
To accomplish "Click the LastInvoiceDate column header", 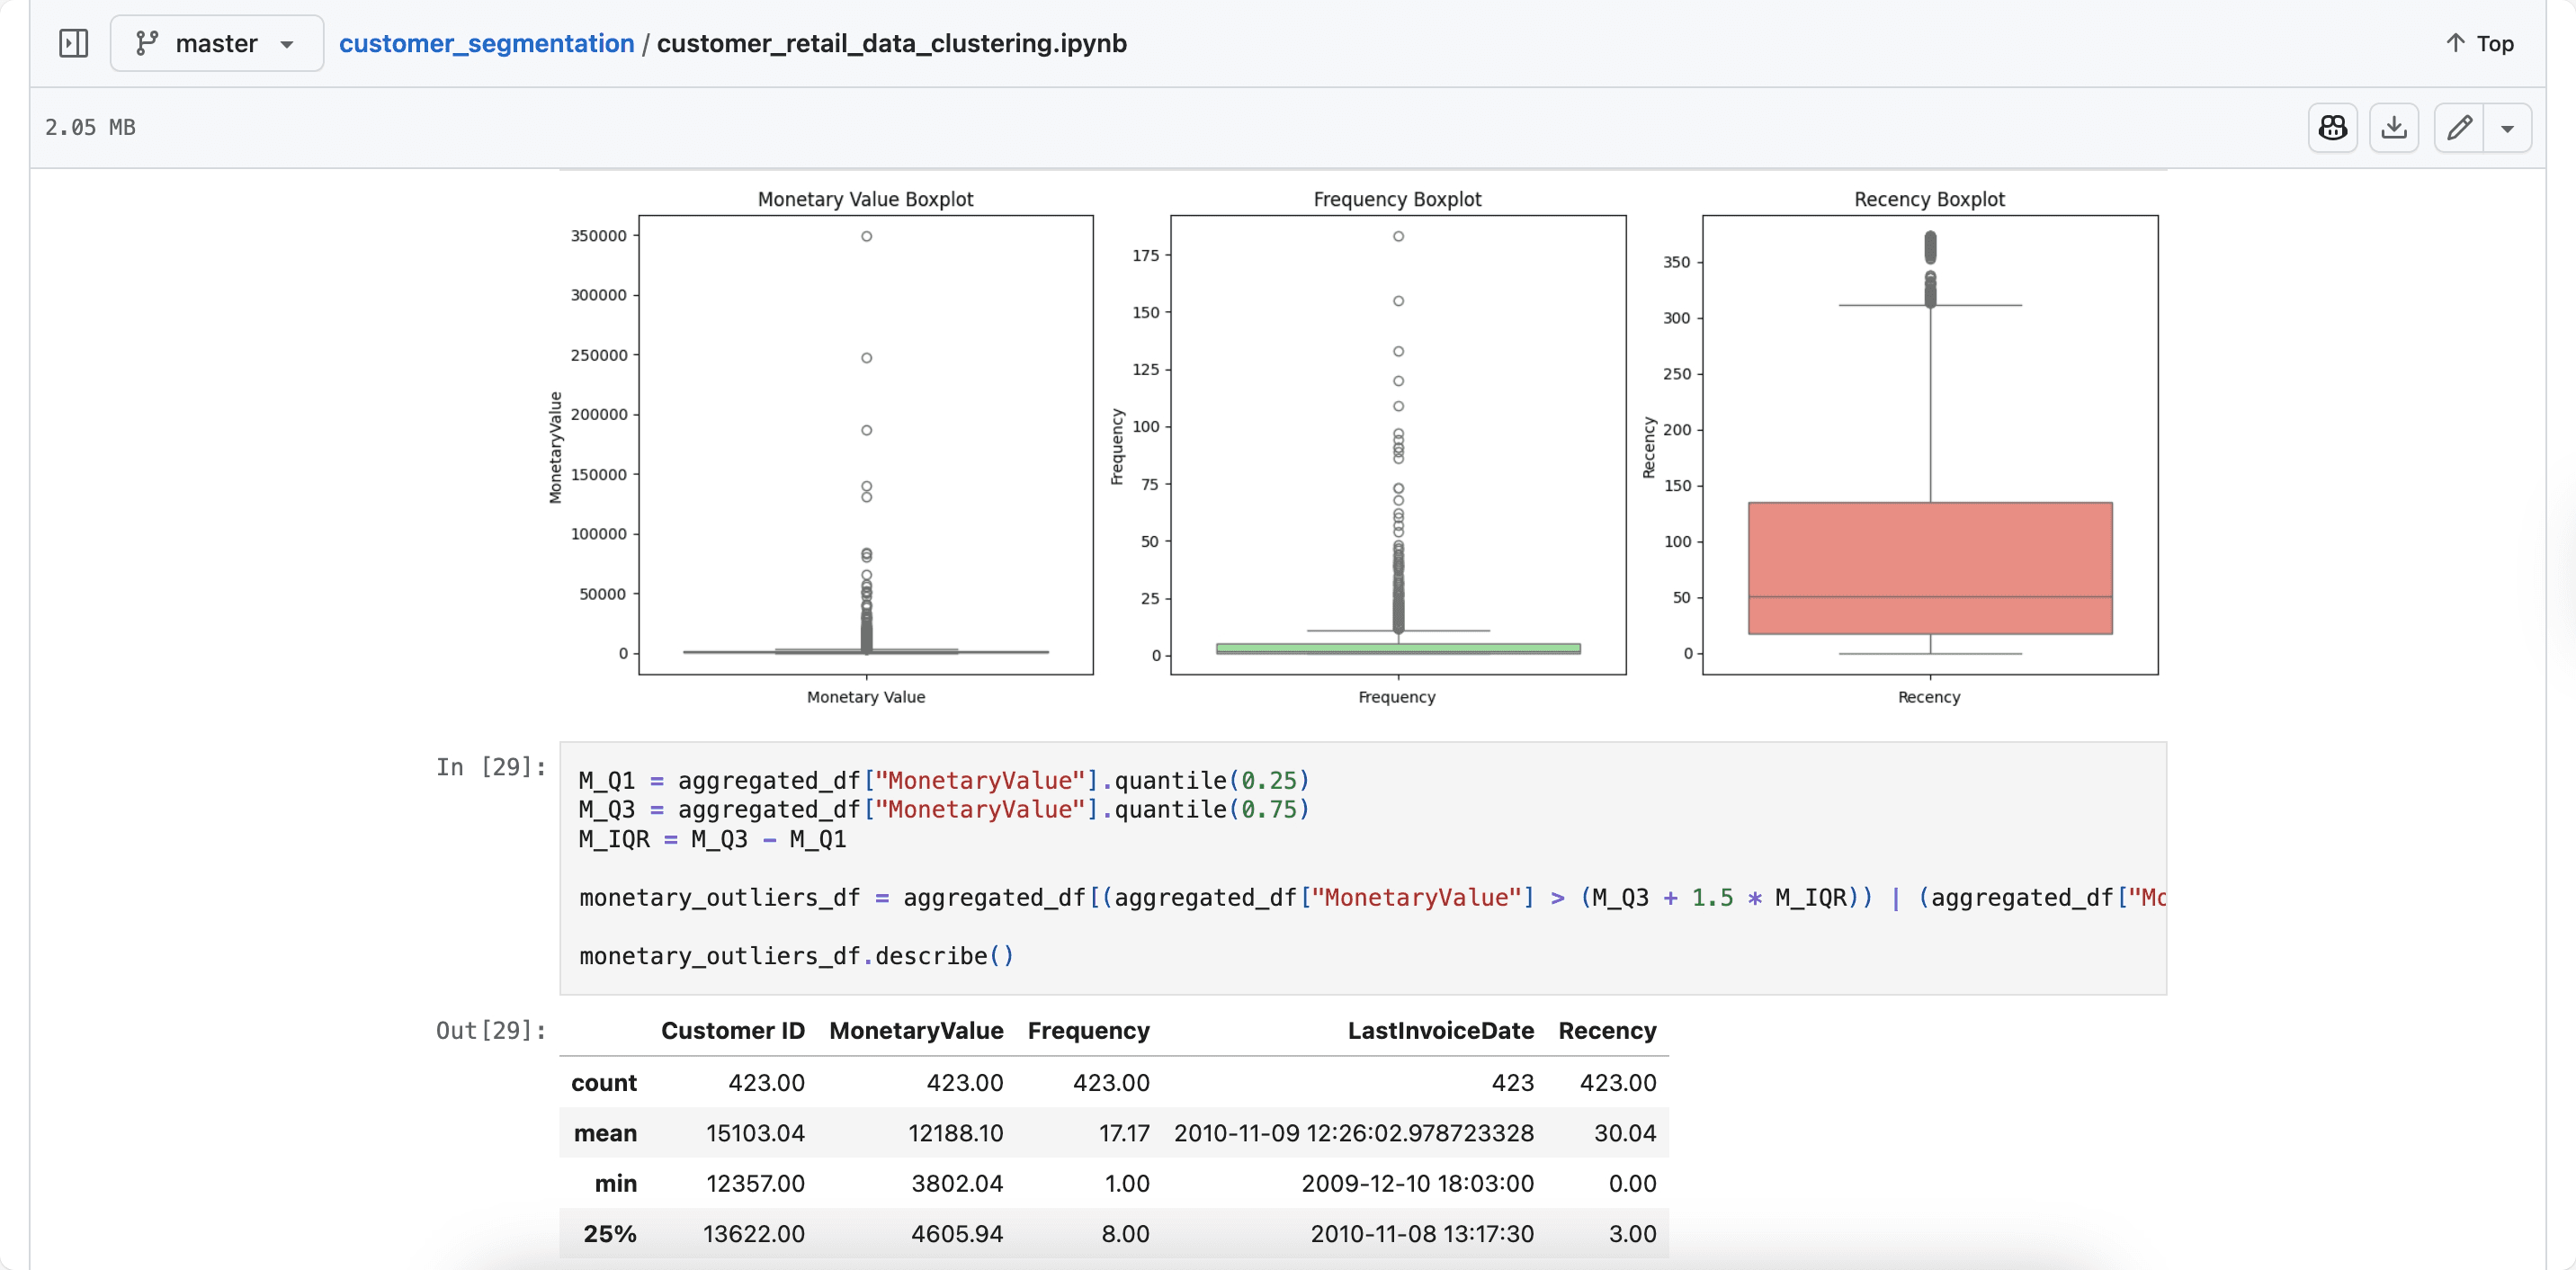I will coord(1440,1030).
